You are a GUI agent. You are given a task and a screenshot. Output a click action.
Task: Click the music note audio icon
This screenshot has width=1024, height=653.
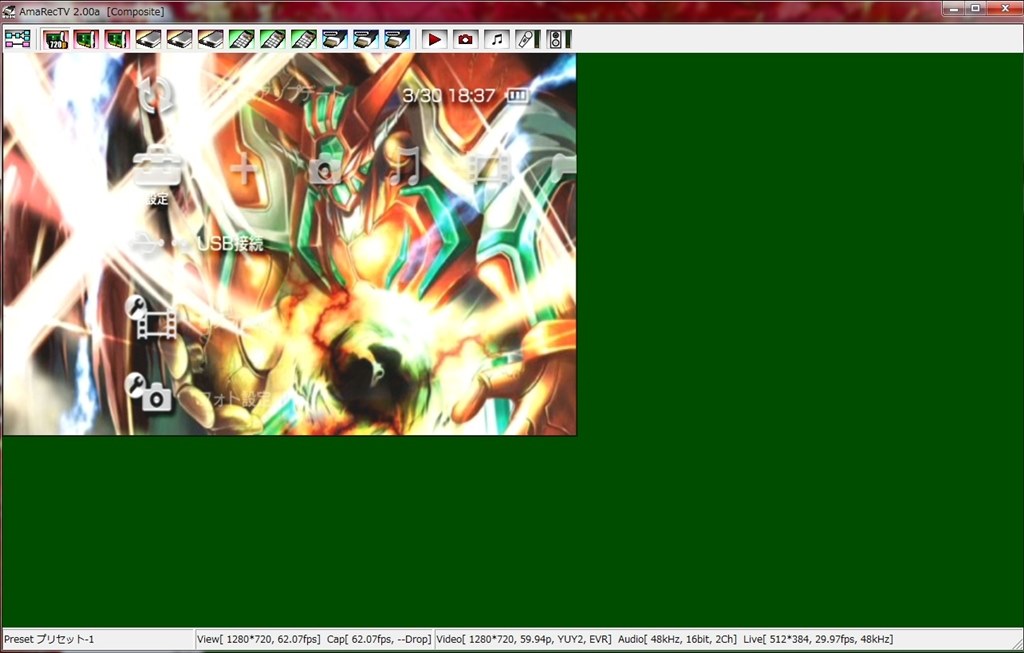point(496,39)
